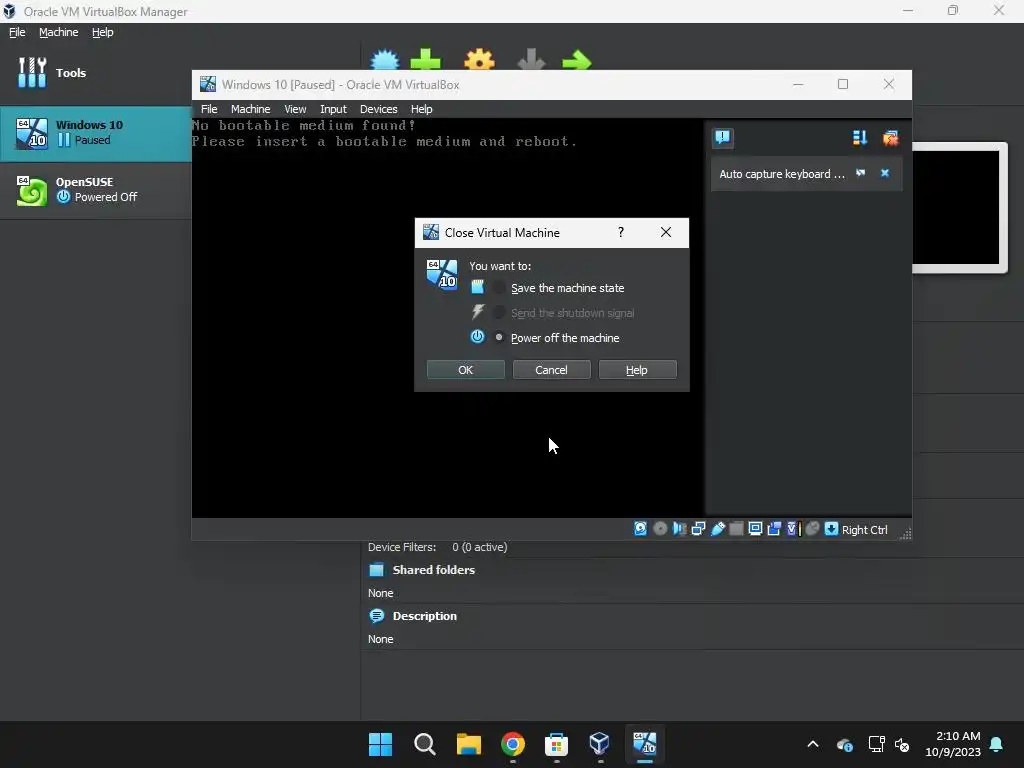Click the mouse integration indicator in status bar
Viewport: 1024px width, 768px height.
tap(812, 529)
